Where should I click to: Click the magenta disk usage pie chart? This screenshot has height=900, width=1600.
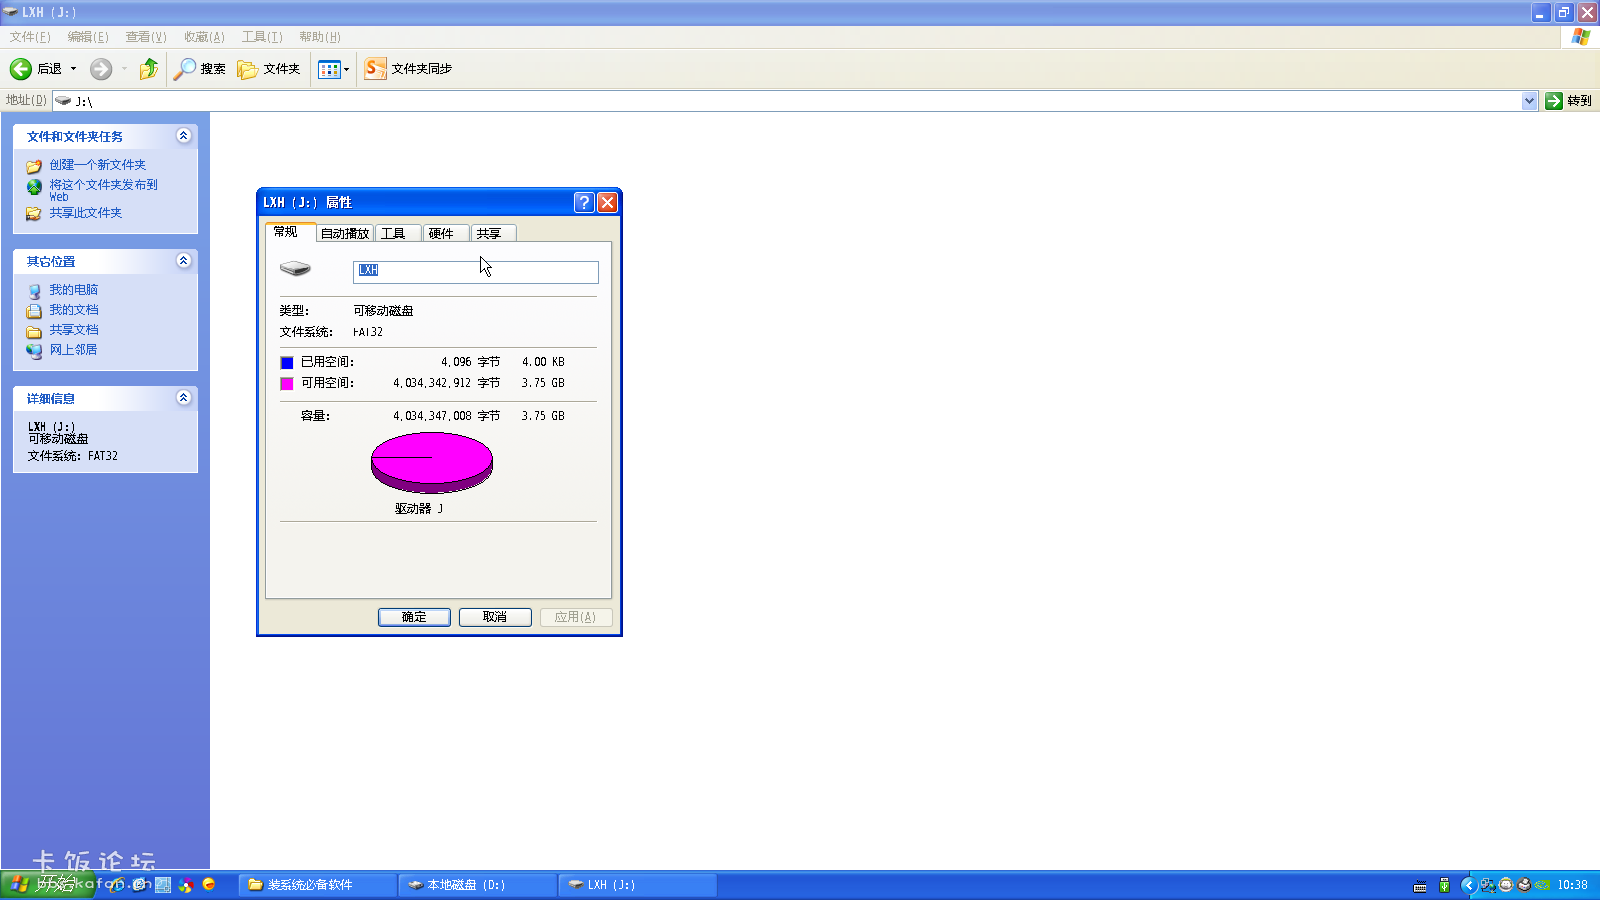(432, 462)
